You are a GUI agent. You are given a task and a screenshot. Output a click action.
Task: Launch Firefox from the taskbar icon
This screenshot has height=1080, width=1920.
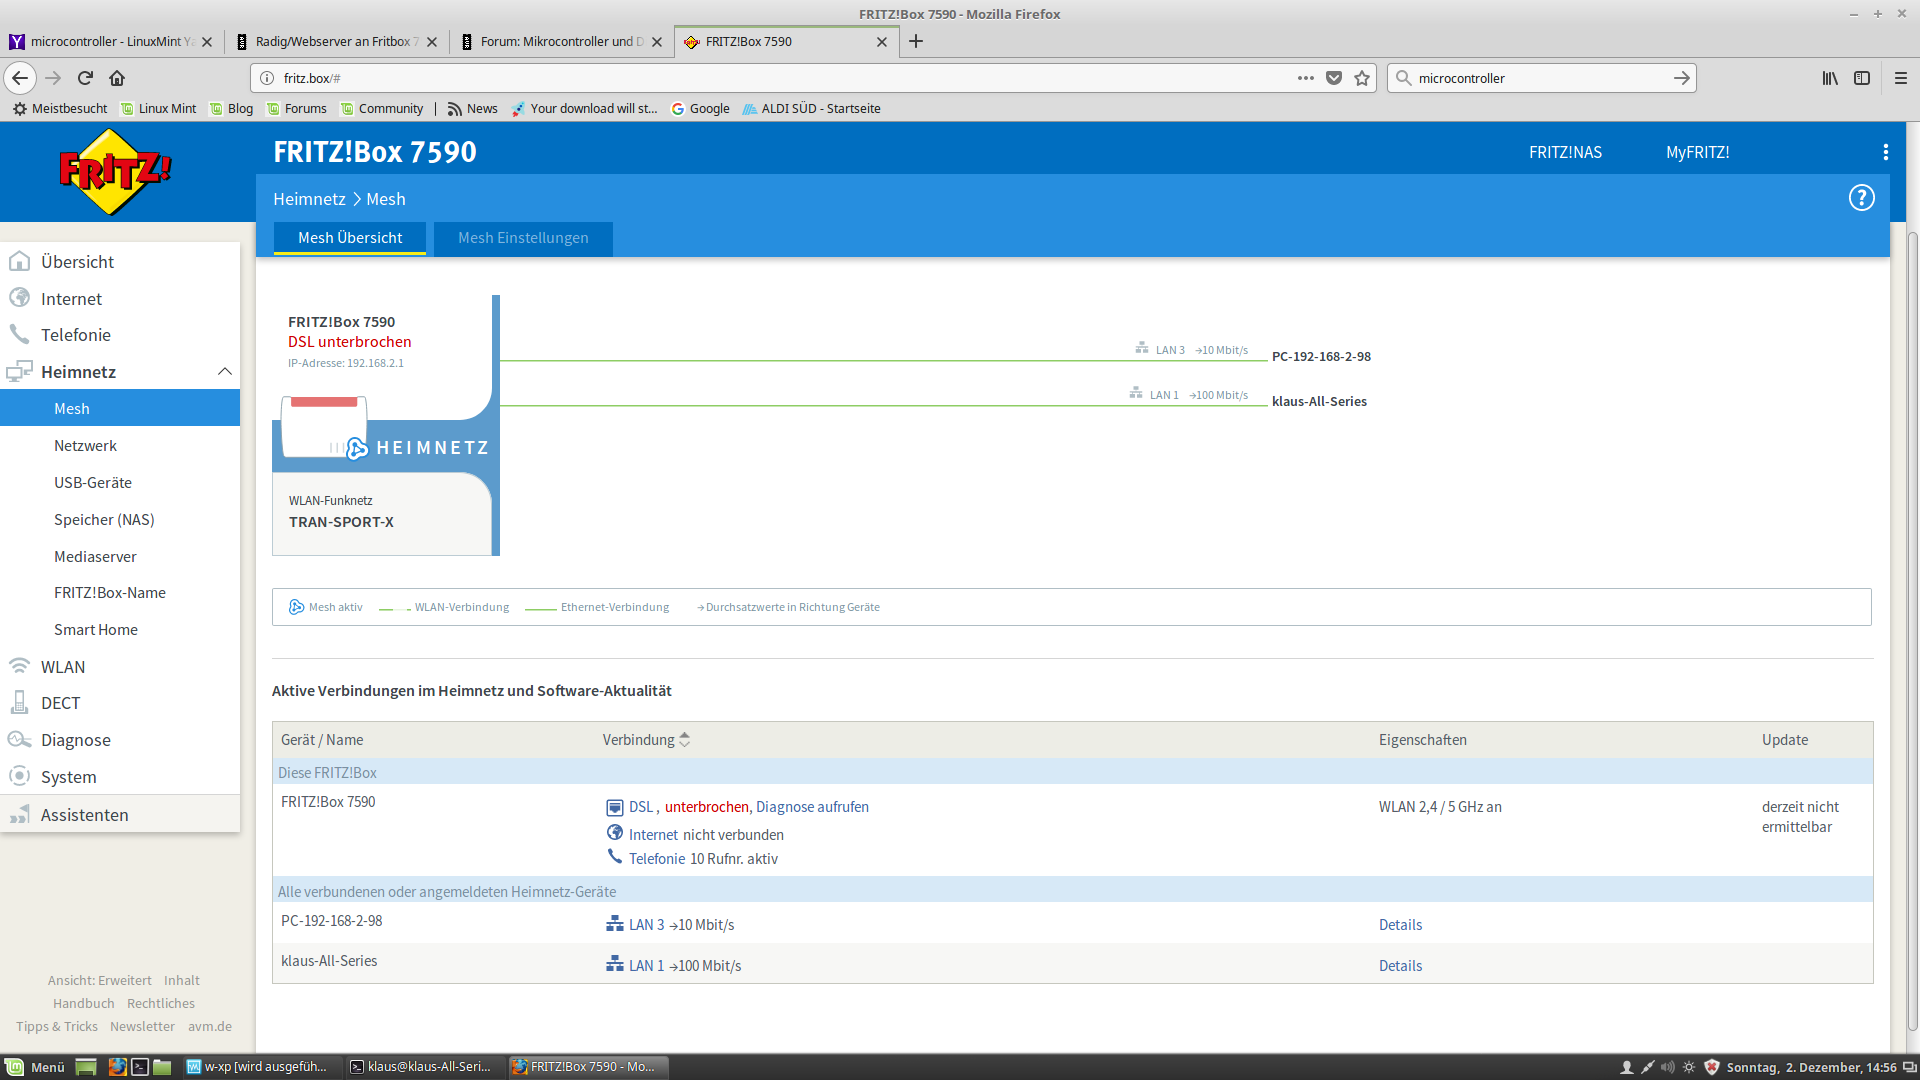117,1067
